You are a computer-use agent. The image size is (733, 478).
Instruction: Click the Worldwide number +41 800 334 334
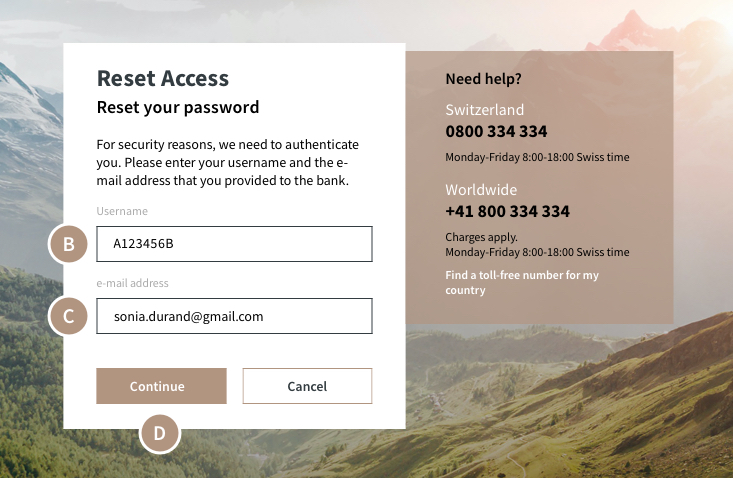(507, 211)
